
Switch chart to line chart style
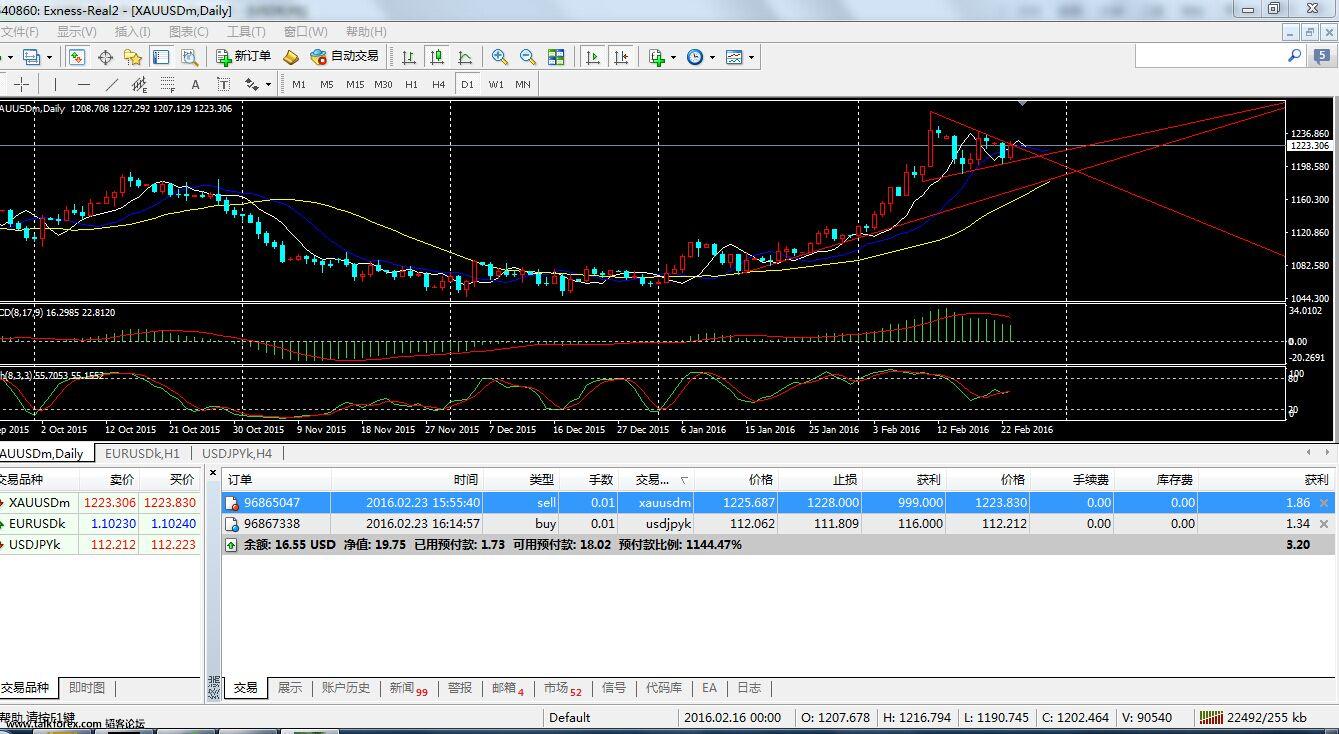tap(464, 57)
